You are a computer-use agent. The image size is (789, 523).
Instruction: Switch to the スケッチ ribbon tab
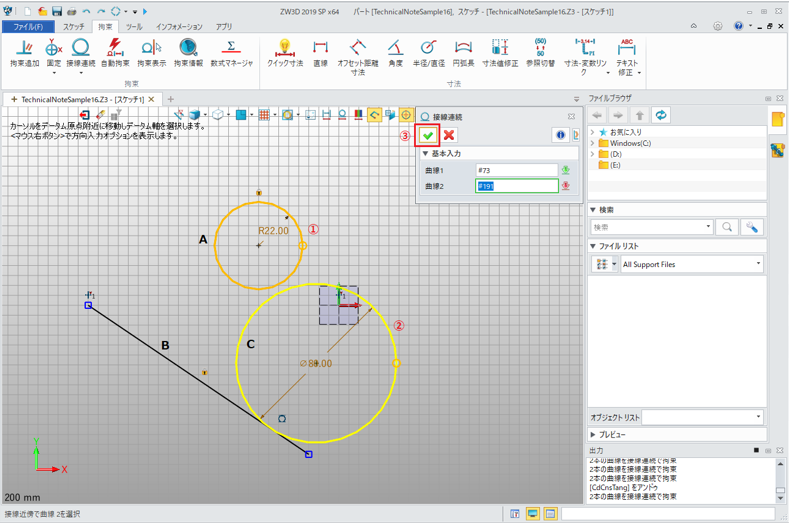tap(73, 27)
